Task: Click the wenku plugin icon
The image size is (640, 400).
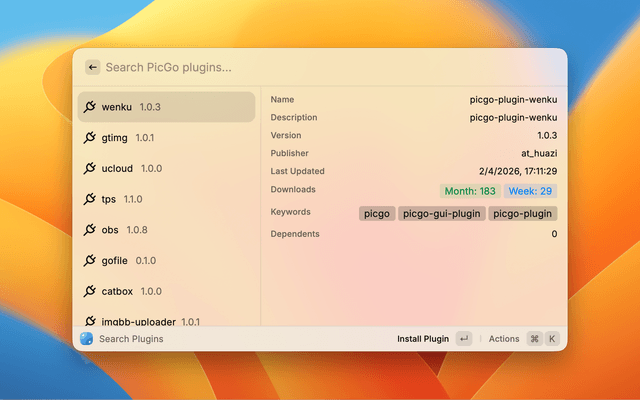Action: pyautogui.click(x=89, y=107)
